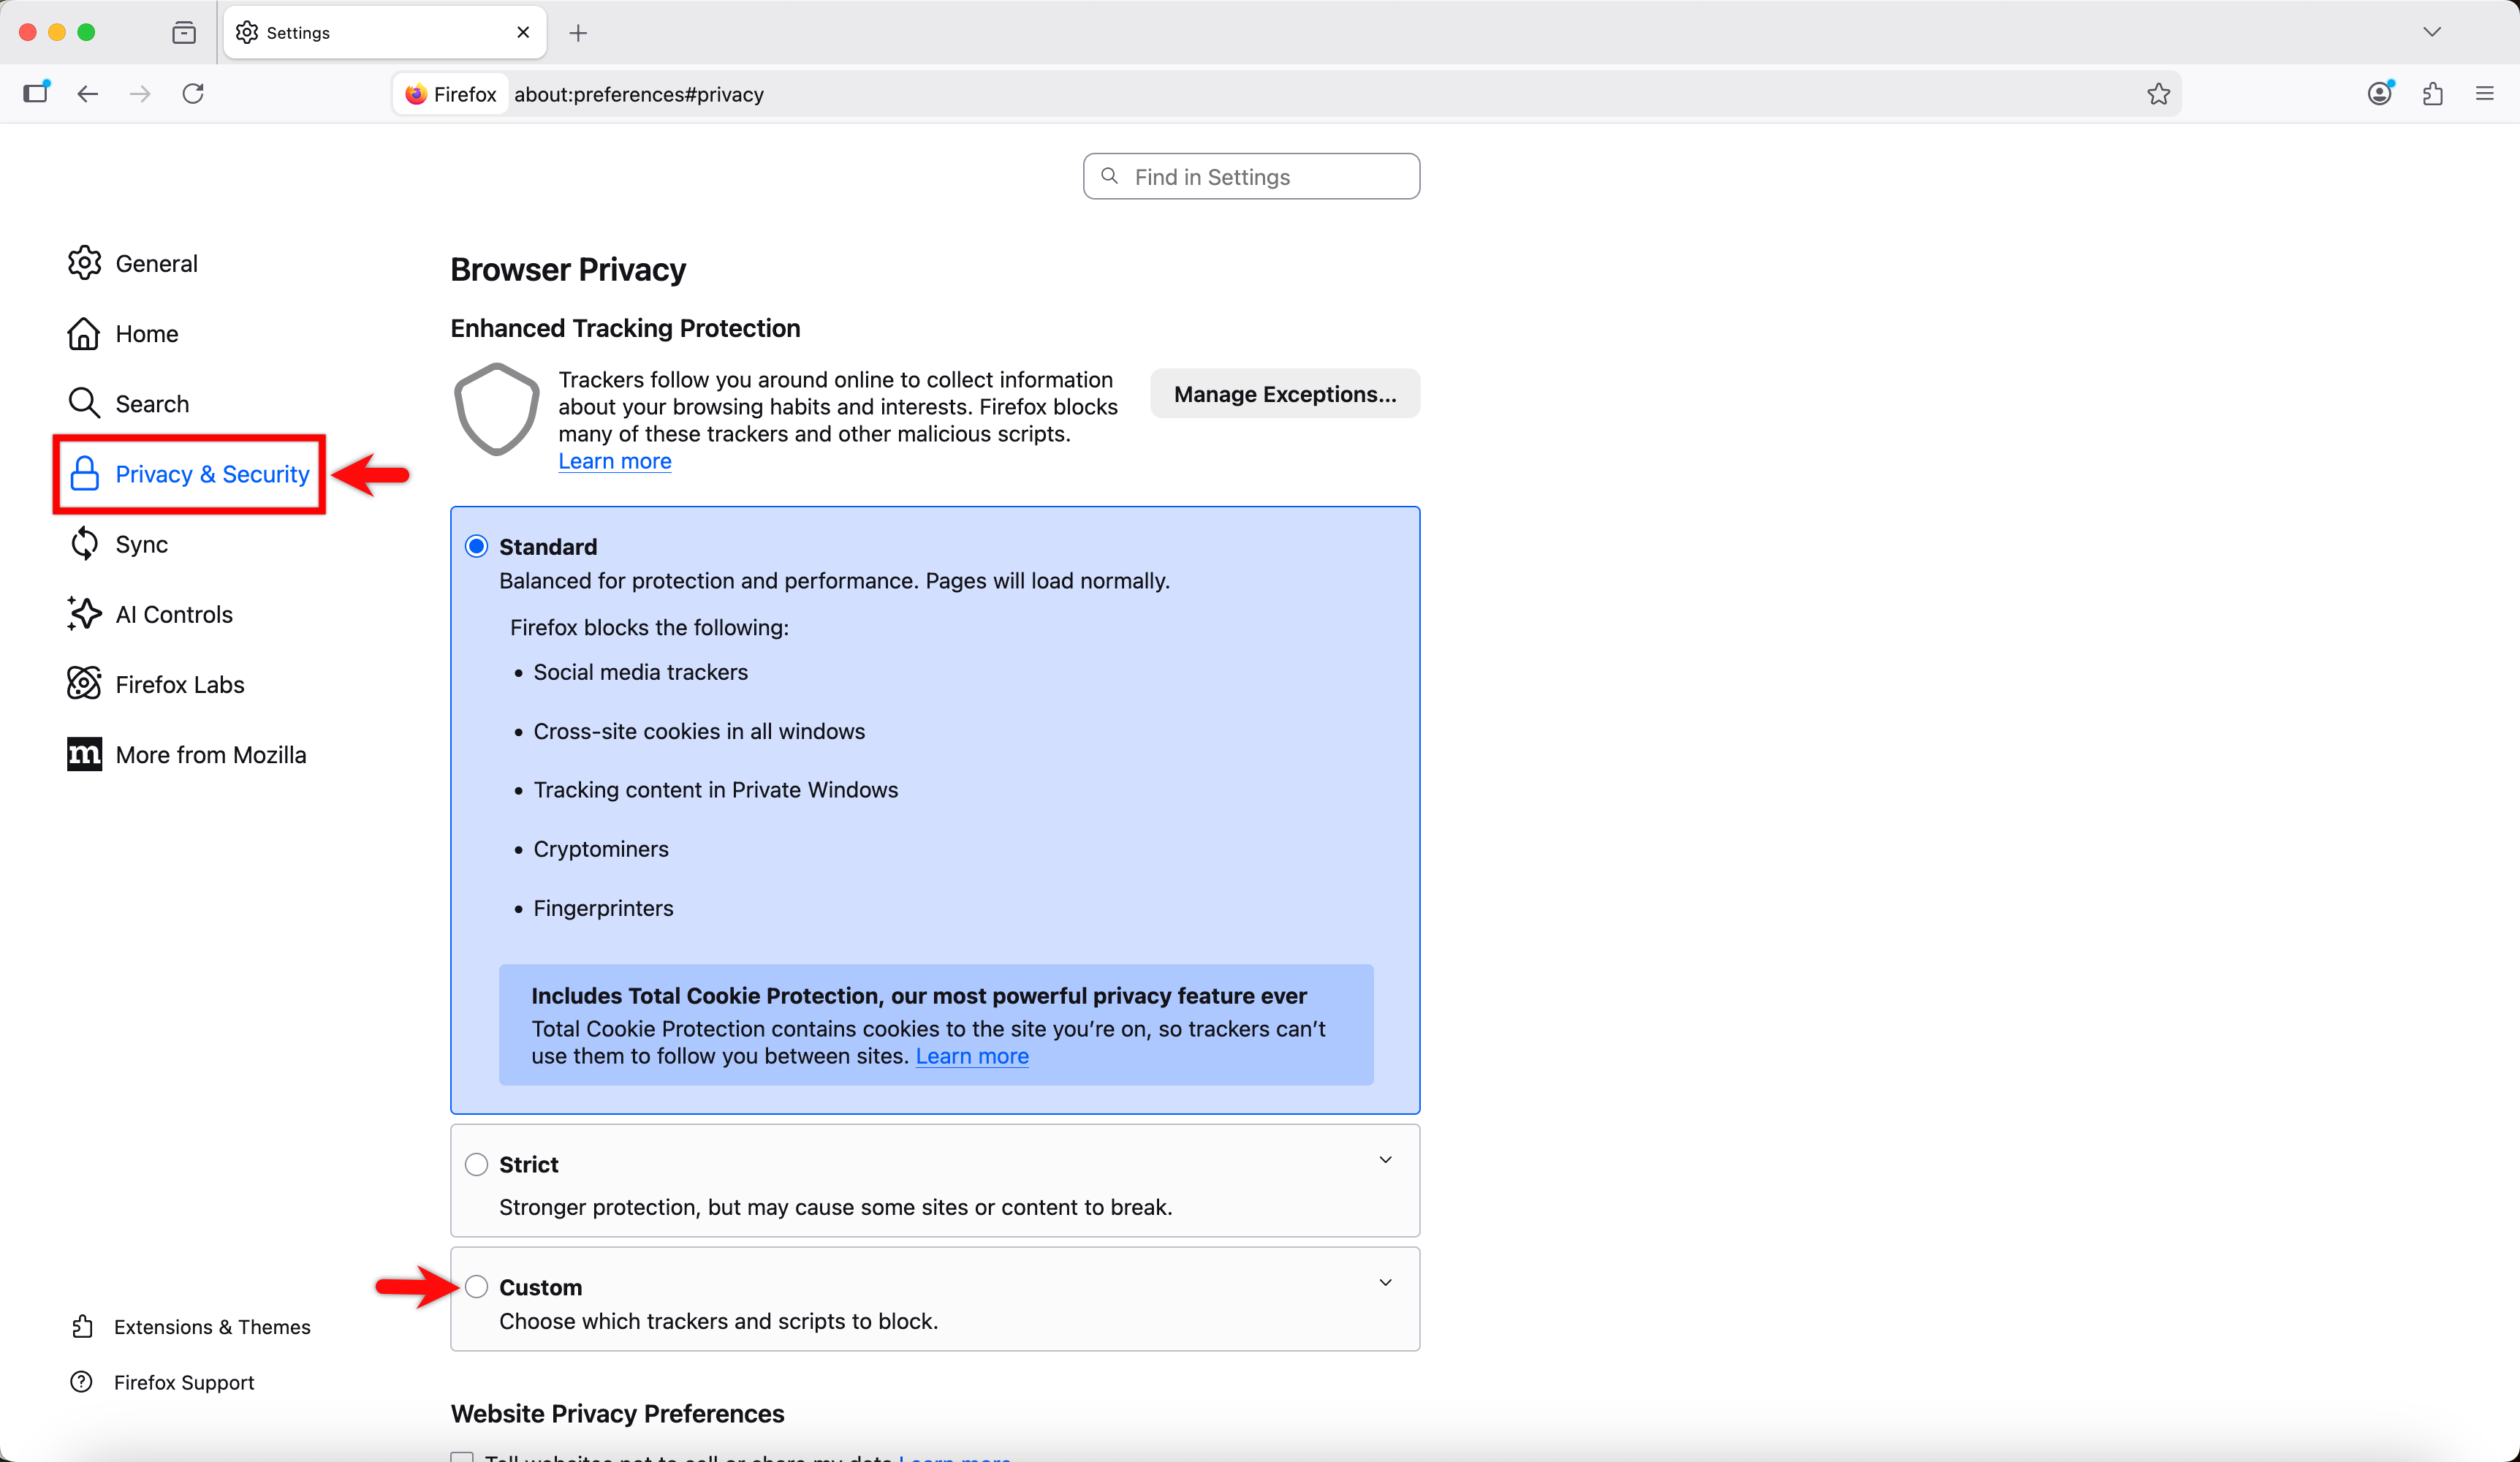Click the 'Social media trackers' list item

click(x=640, y=672)
